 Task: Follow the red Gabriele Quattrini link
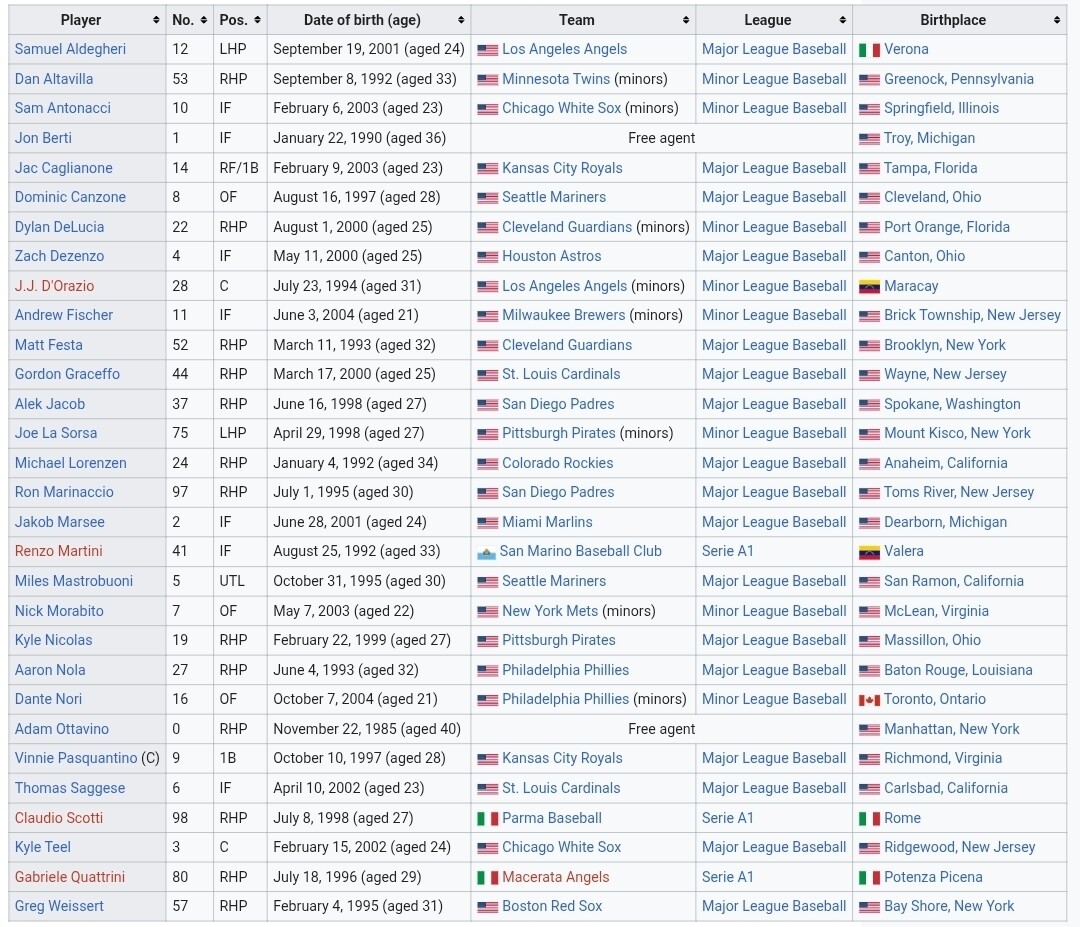click(x=70, y=877)
